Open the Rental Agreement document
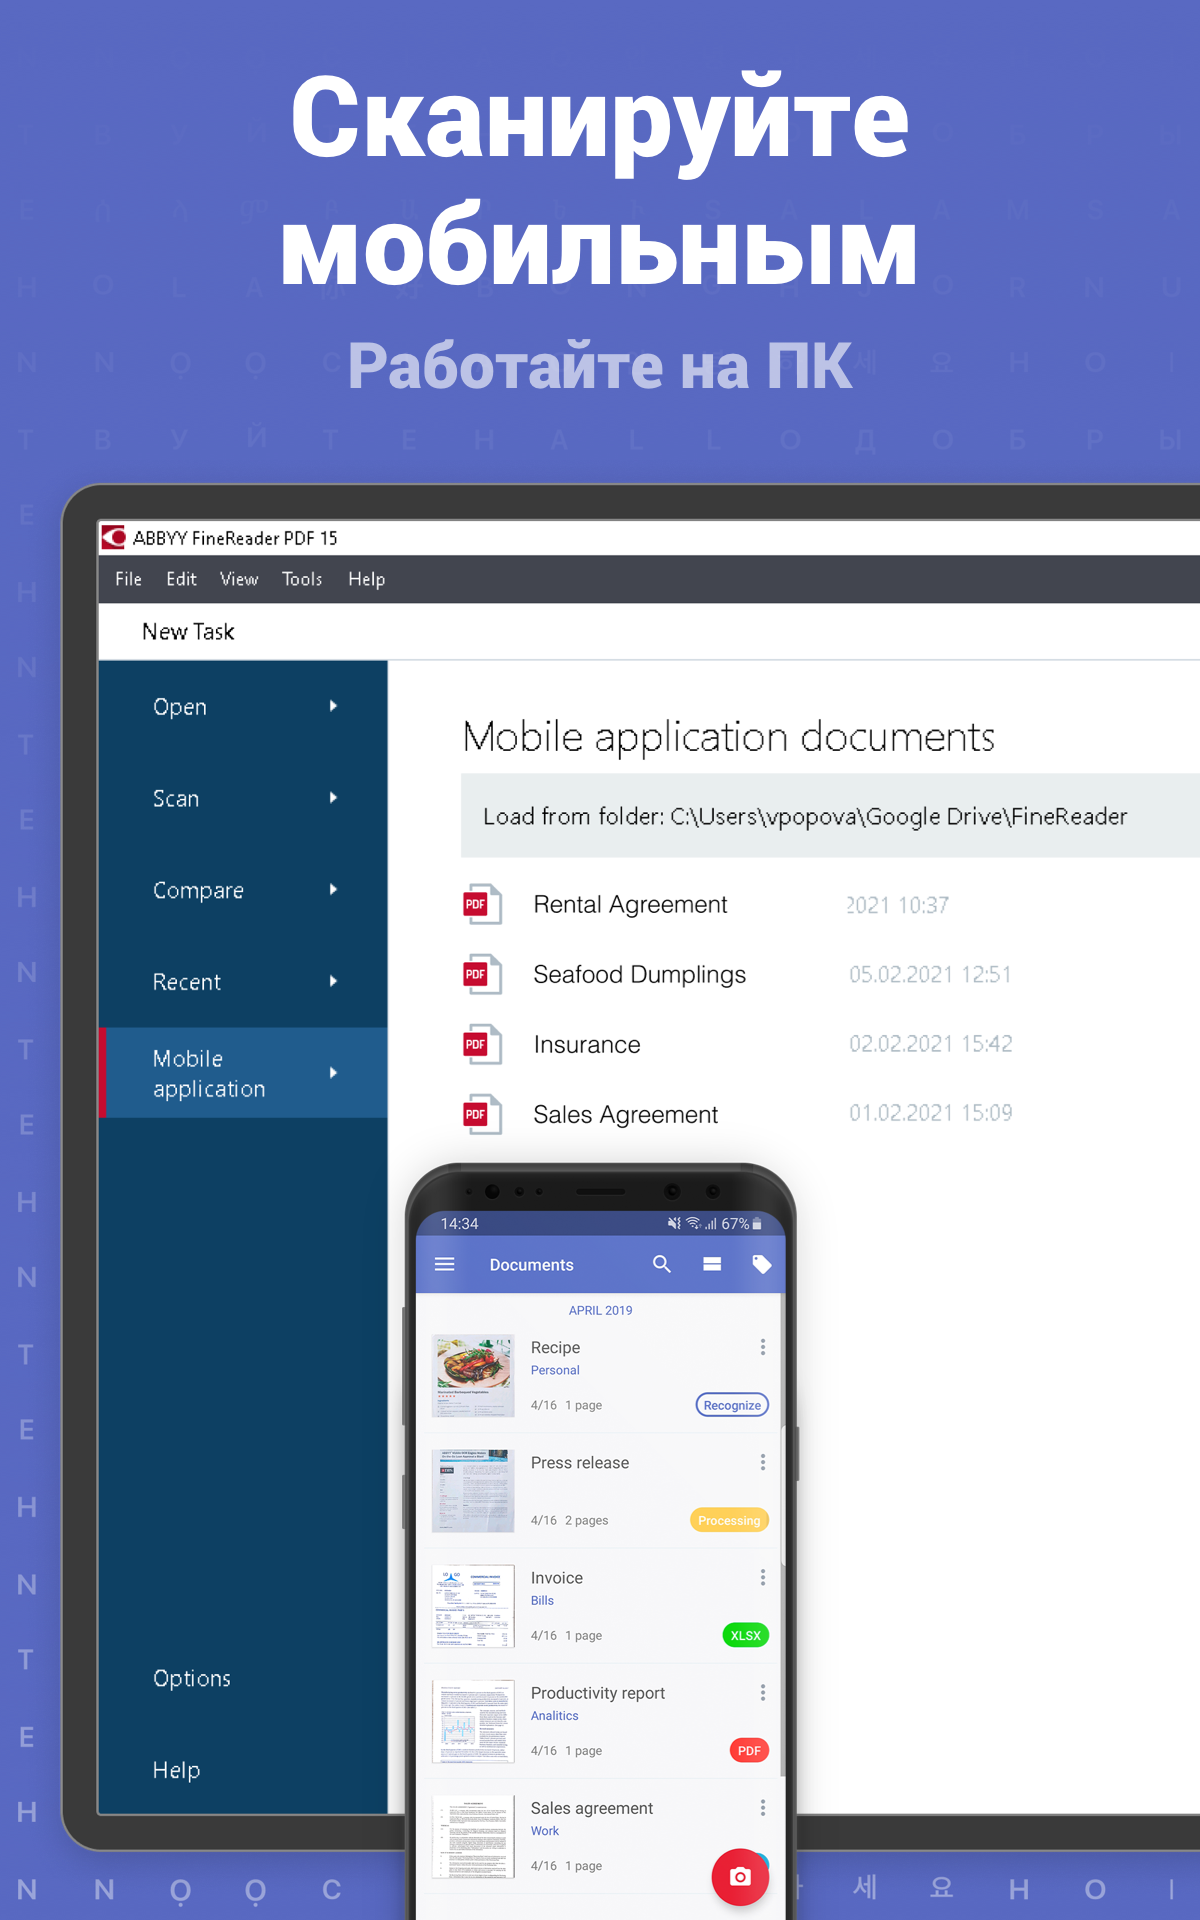 630,904
